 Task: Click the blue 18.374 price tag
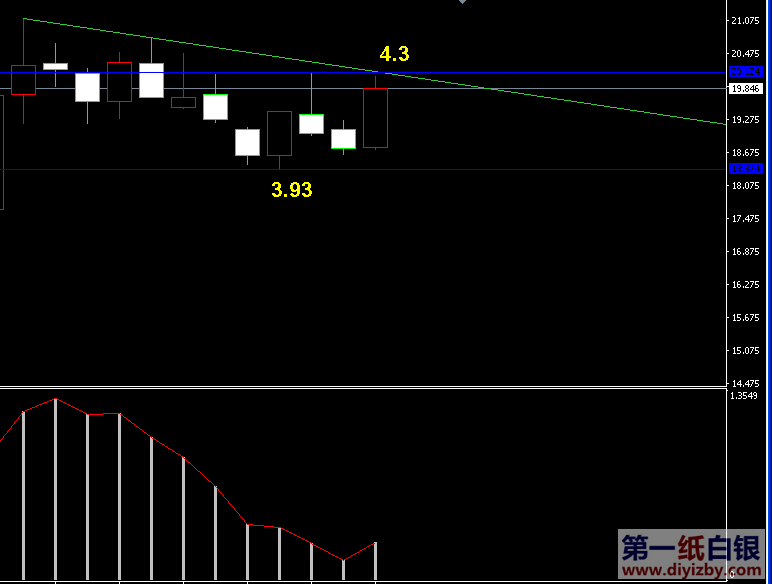745,169
